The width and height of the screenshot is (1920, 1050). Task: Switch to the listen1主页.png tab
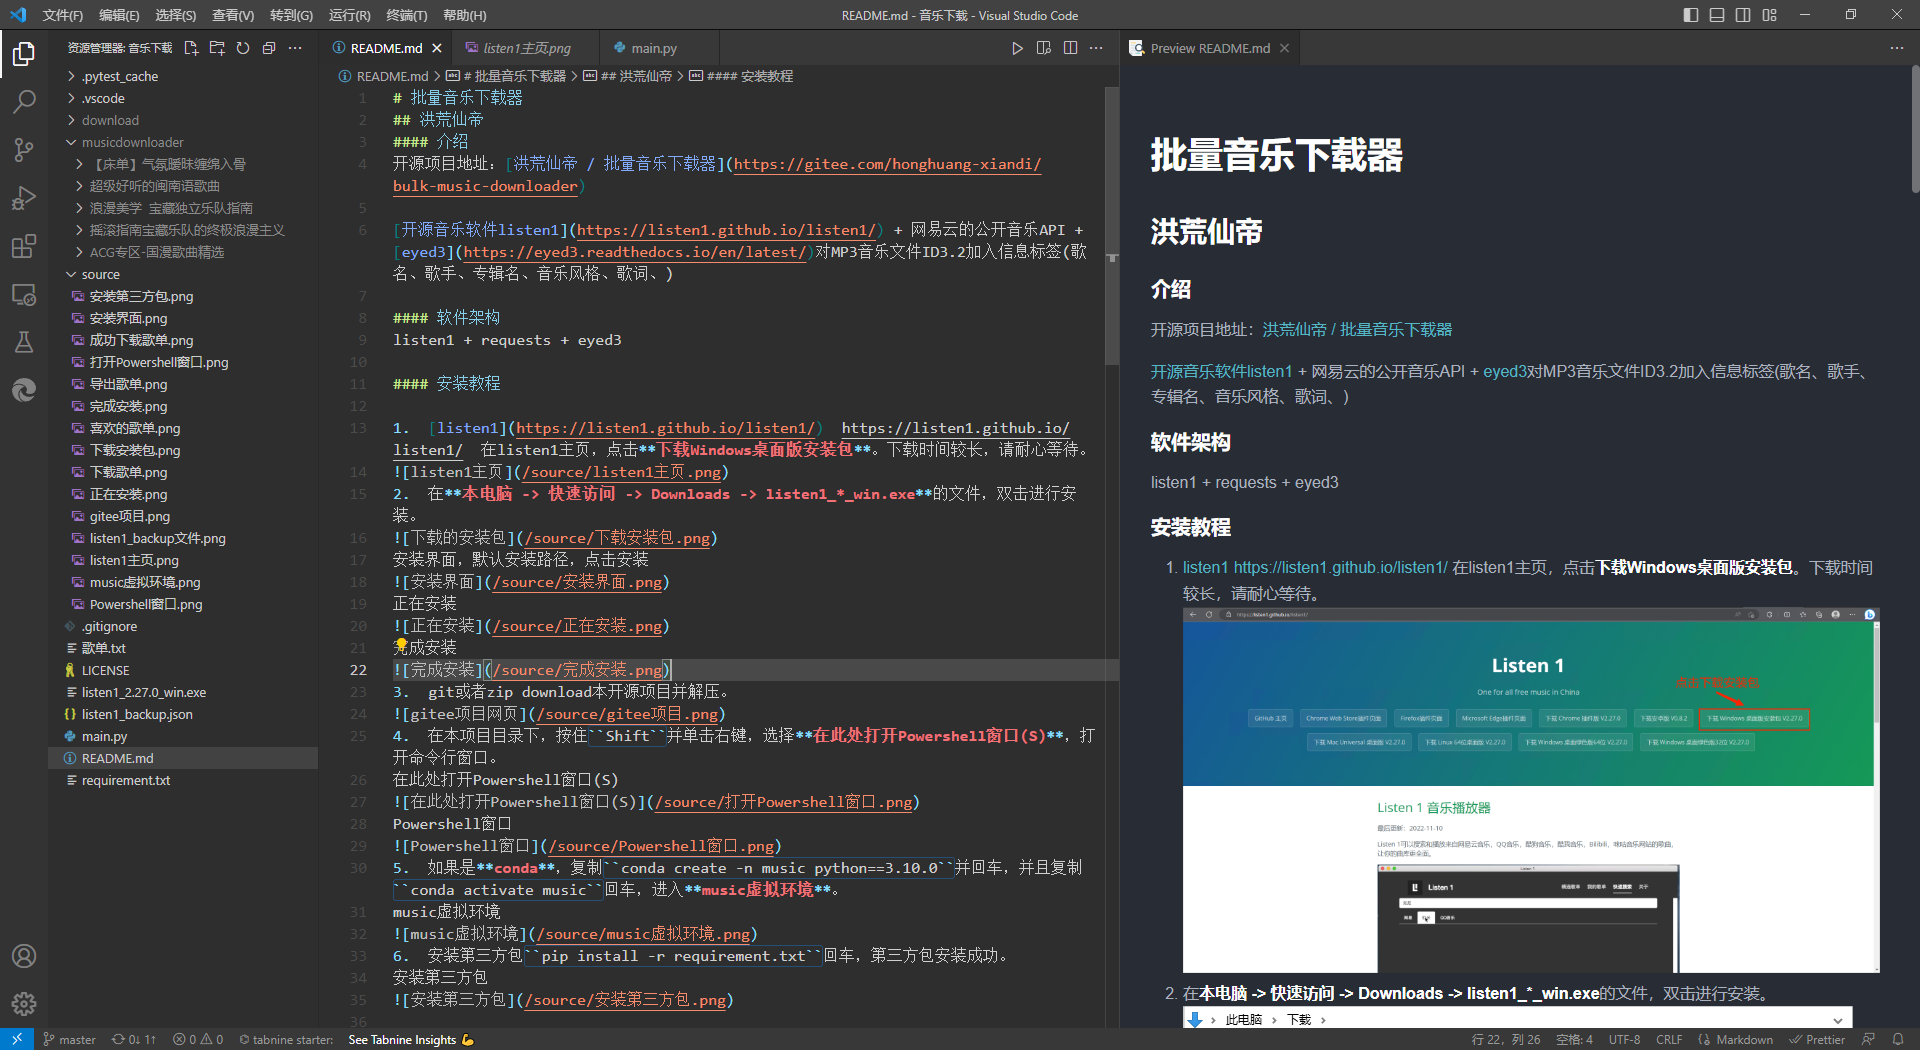tap(526, 48)
